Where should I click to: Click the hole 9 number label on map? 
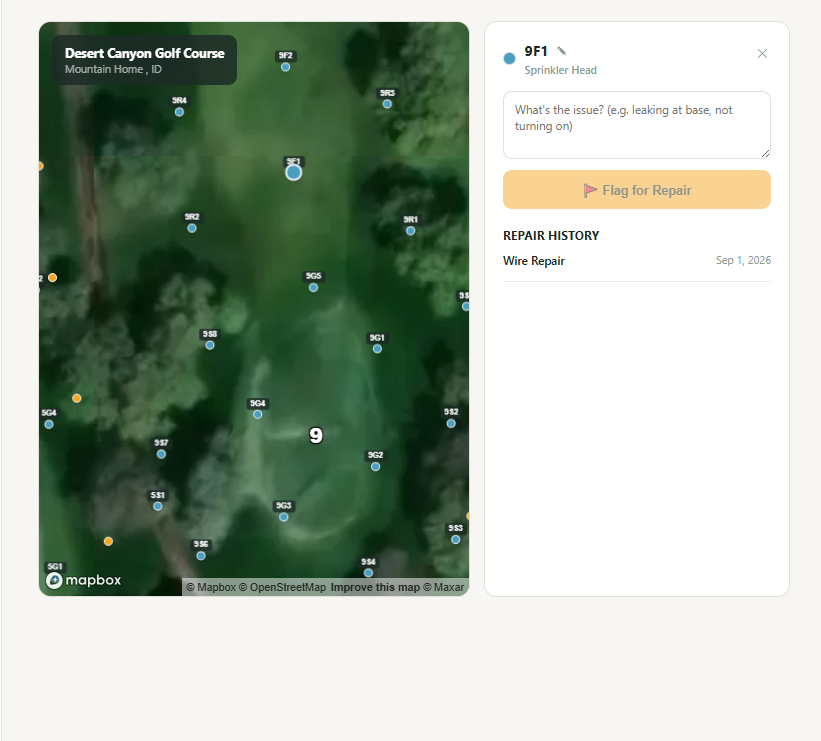coord(316,435)
